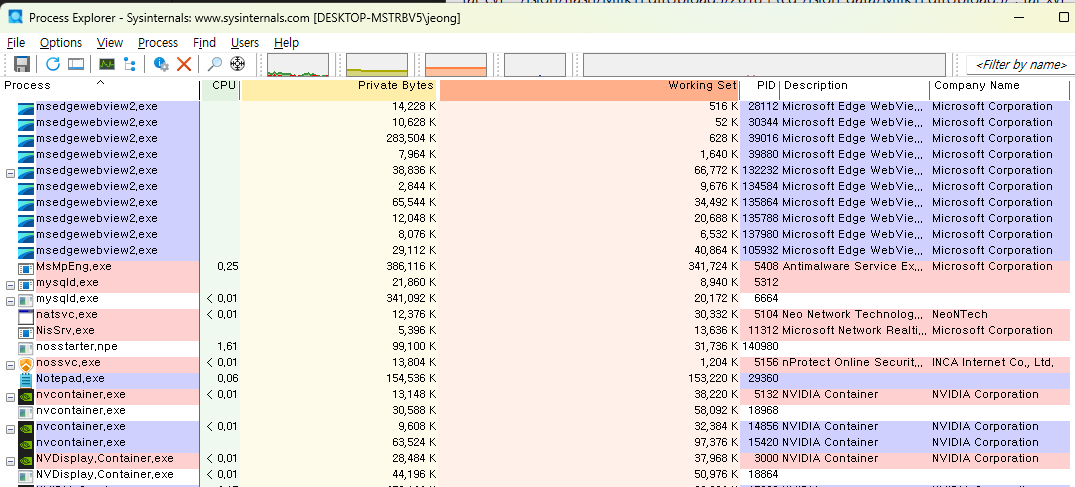
Task: Click the Refresh Now toolbar icon
Action: coord(53,64)
